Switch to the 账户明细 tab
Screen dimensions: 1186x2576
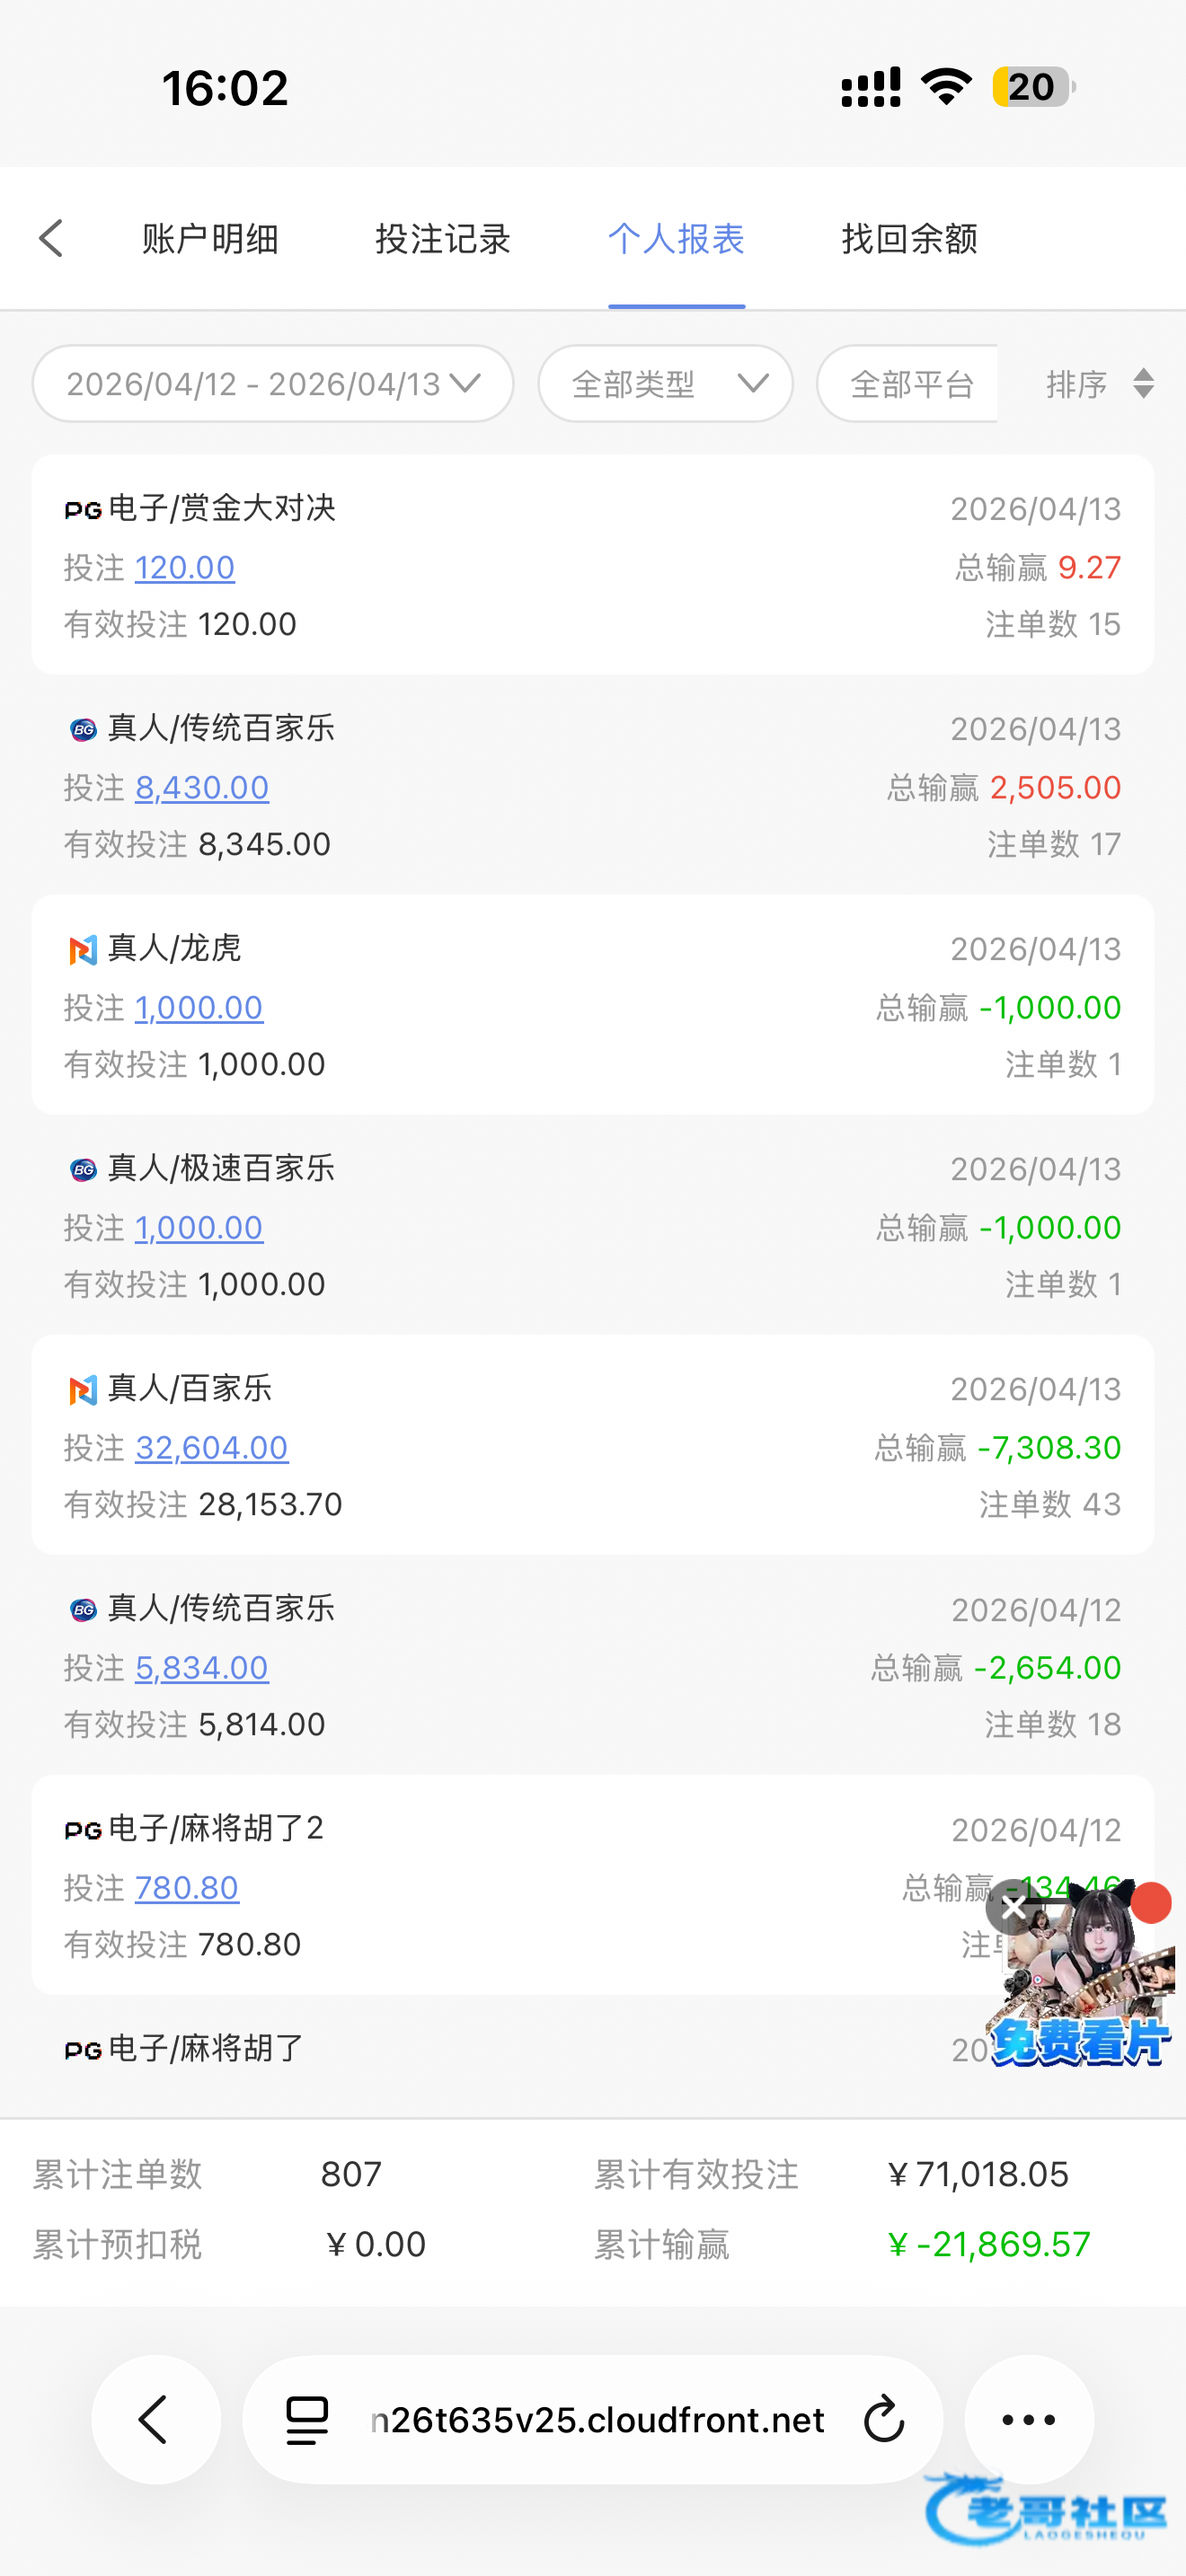point(210,239)
